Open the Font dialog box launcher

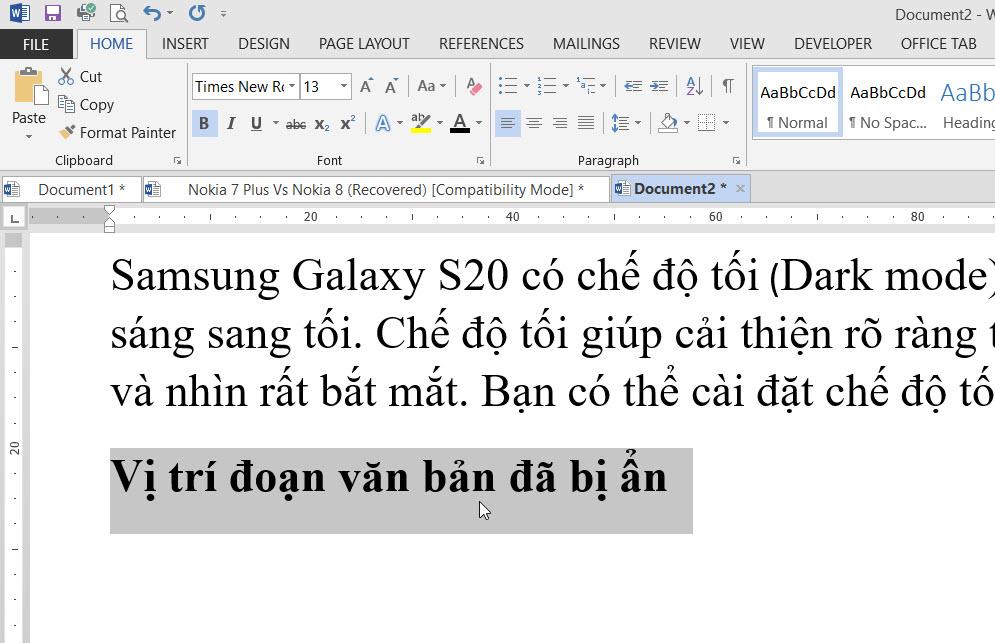(479, 160)
